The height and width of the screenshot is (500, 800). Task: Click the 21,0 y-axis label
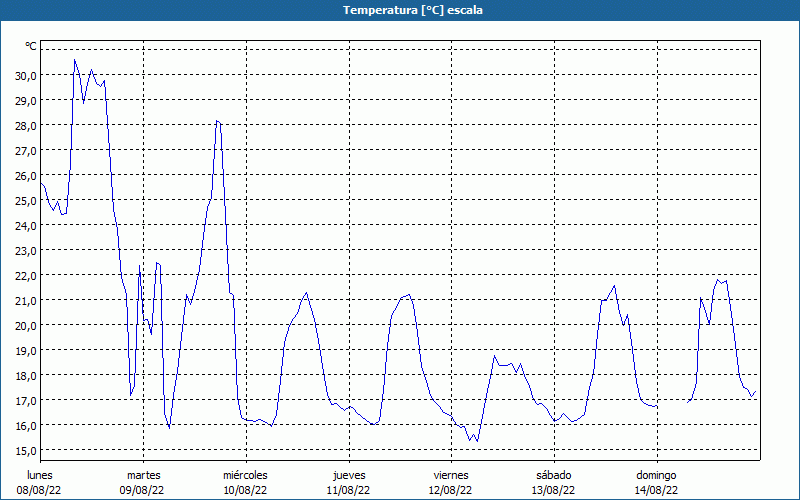[x=26, y=301]
